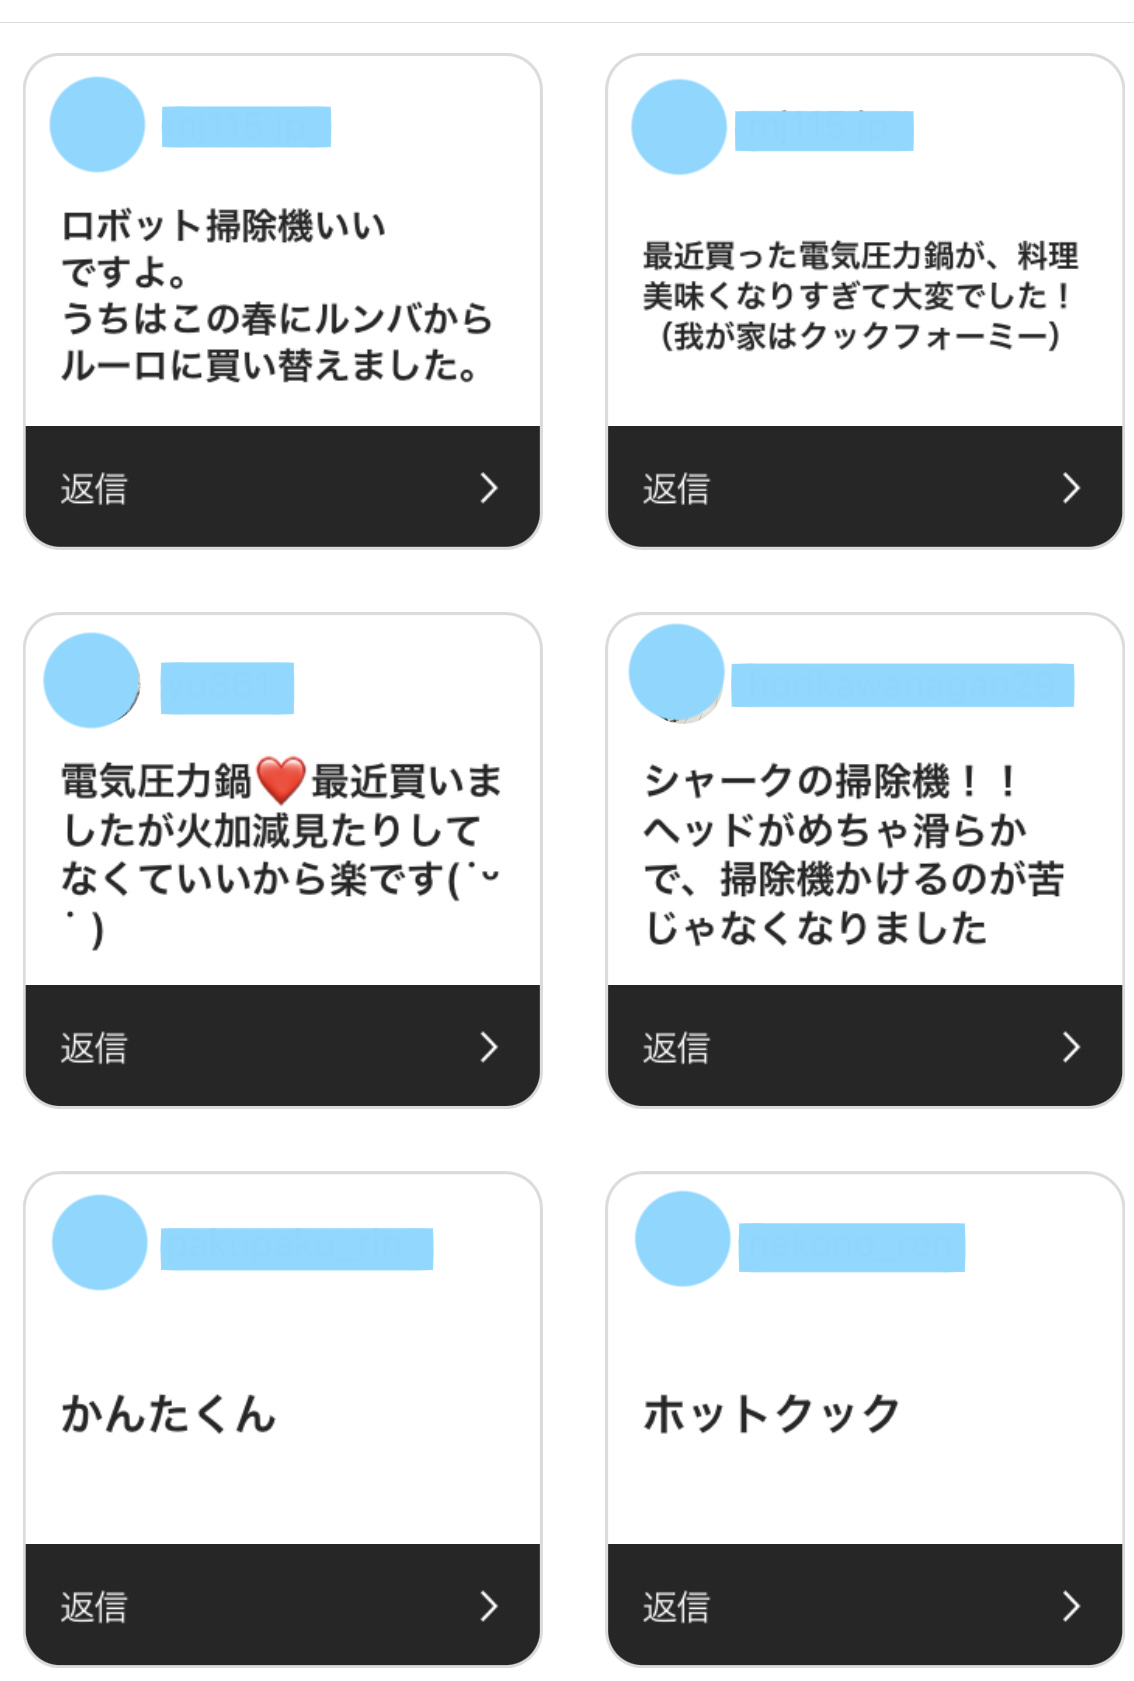Viewport: 1134px width, 1681px height.
Task: Reply (返信) to the 電気圧力鍋 heart message
Action: click(94, 1047)
